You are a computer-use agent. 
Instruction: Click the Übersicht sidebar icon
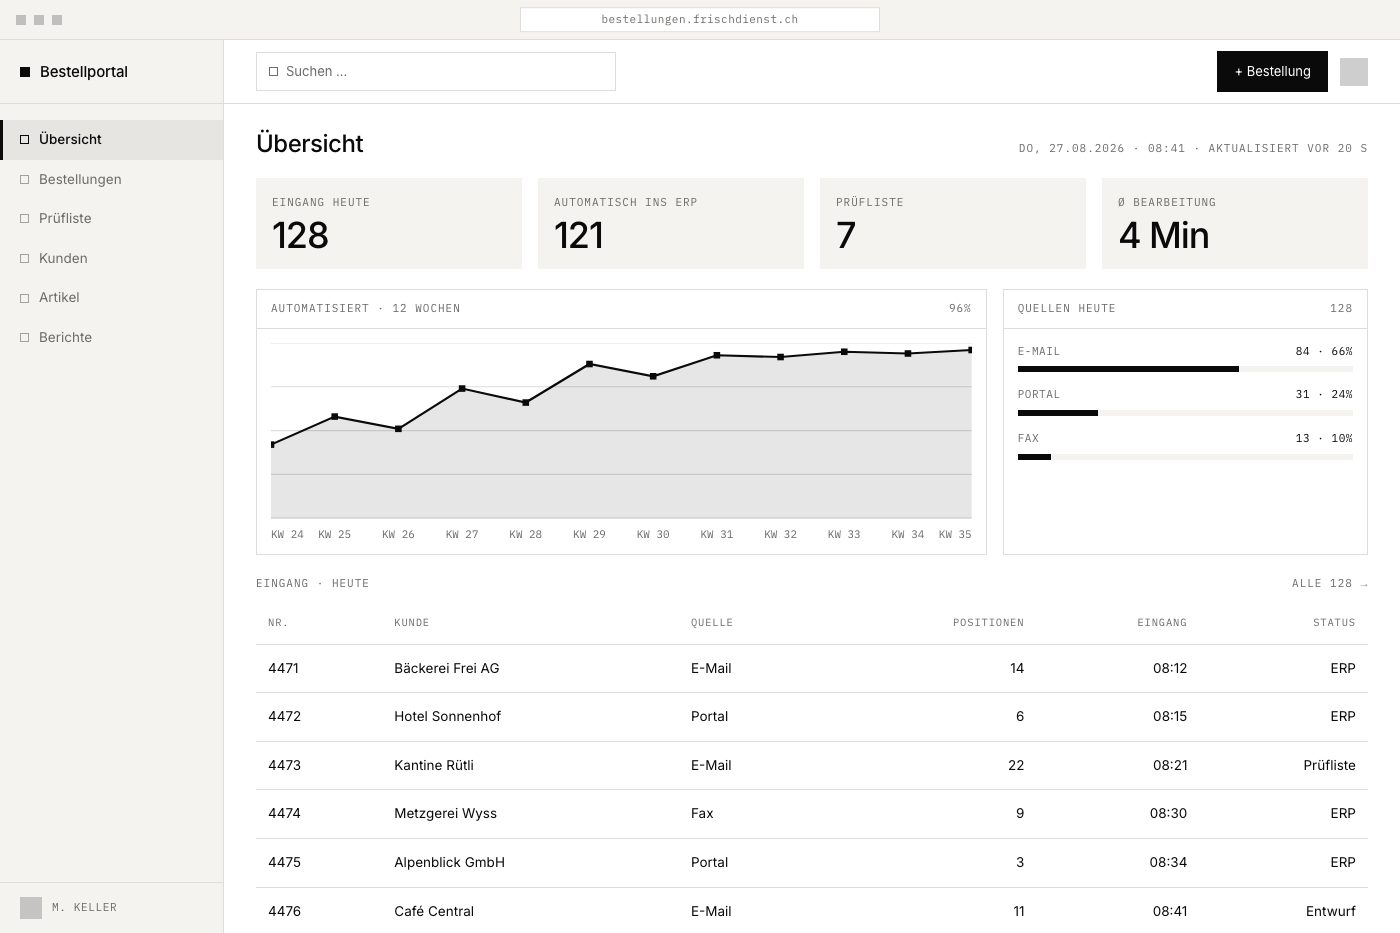click(25, 140)
